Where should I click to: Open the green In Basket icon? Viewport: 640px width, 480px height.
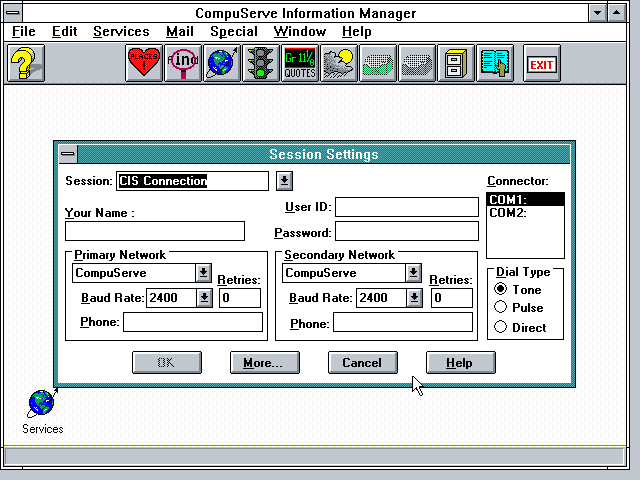[x=378, y=63]
